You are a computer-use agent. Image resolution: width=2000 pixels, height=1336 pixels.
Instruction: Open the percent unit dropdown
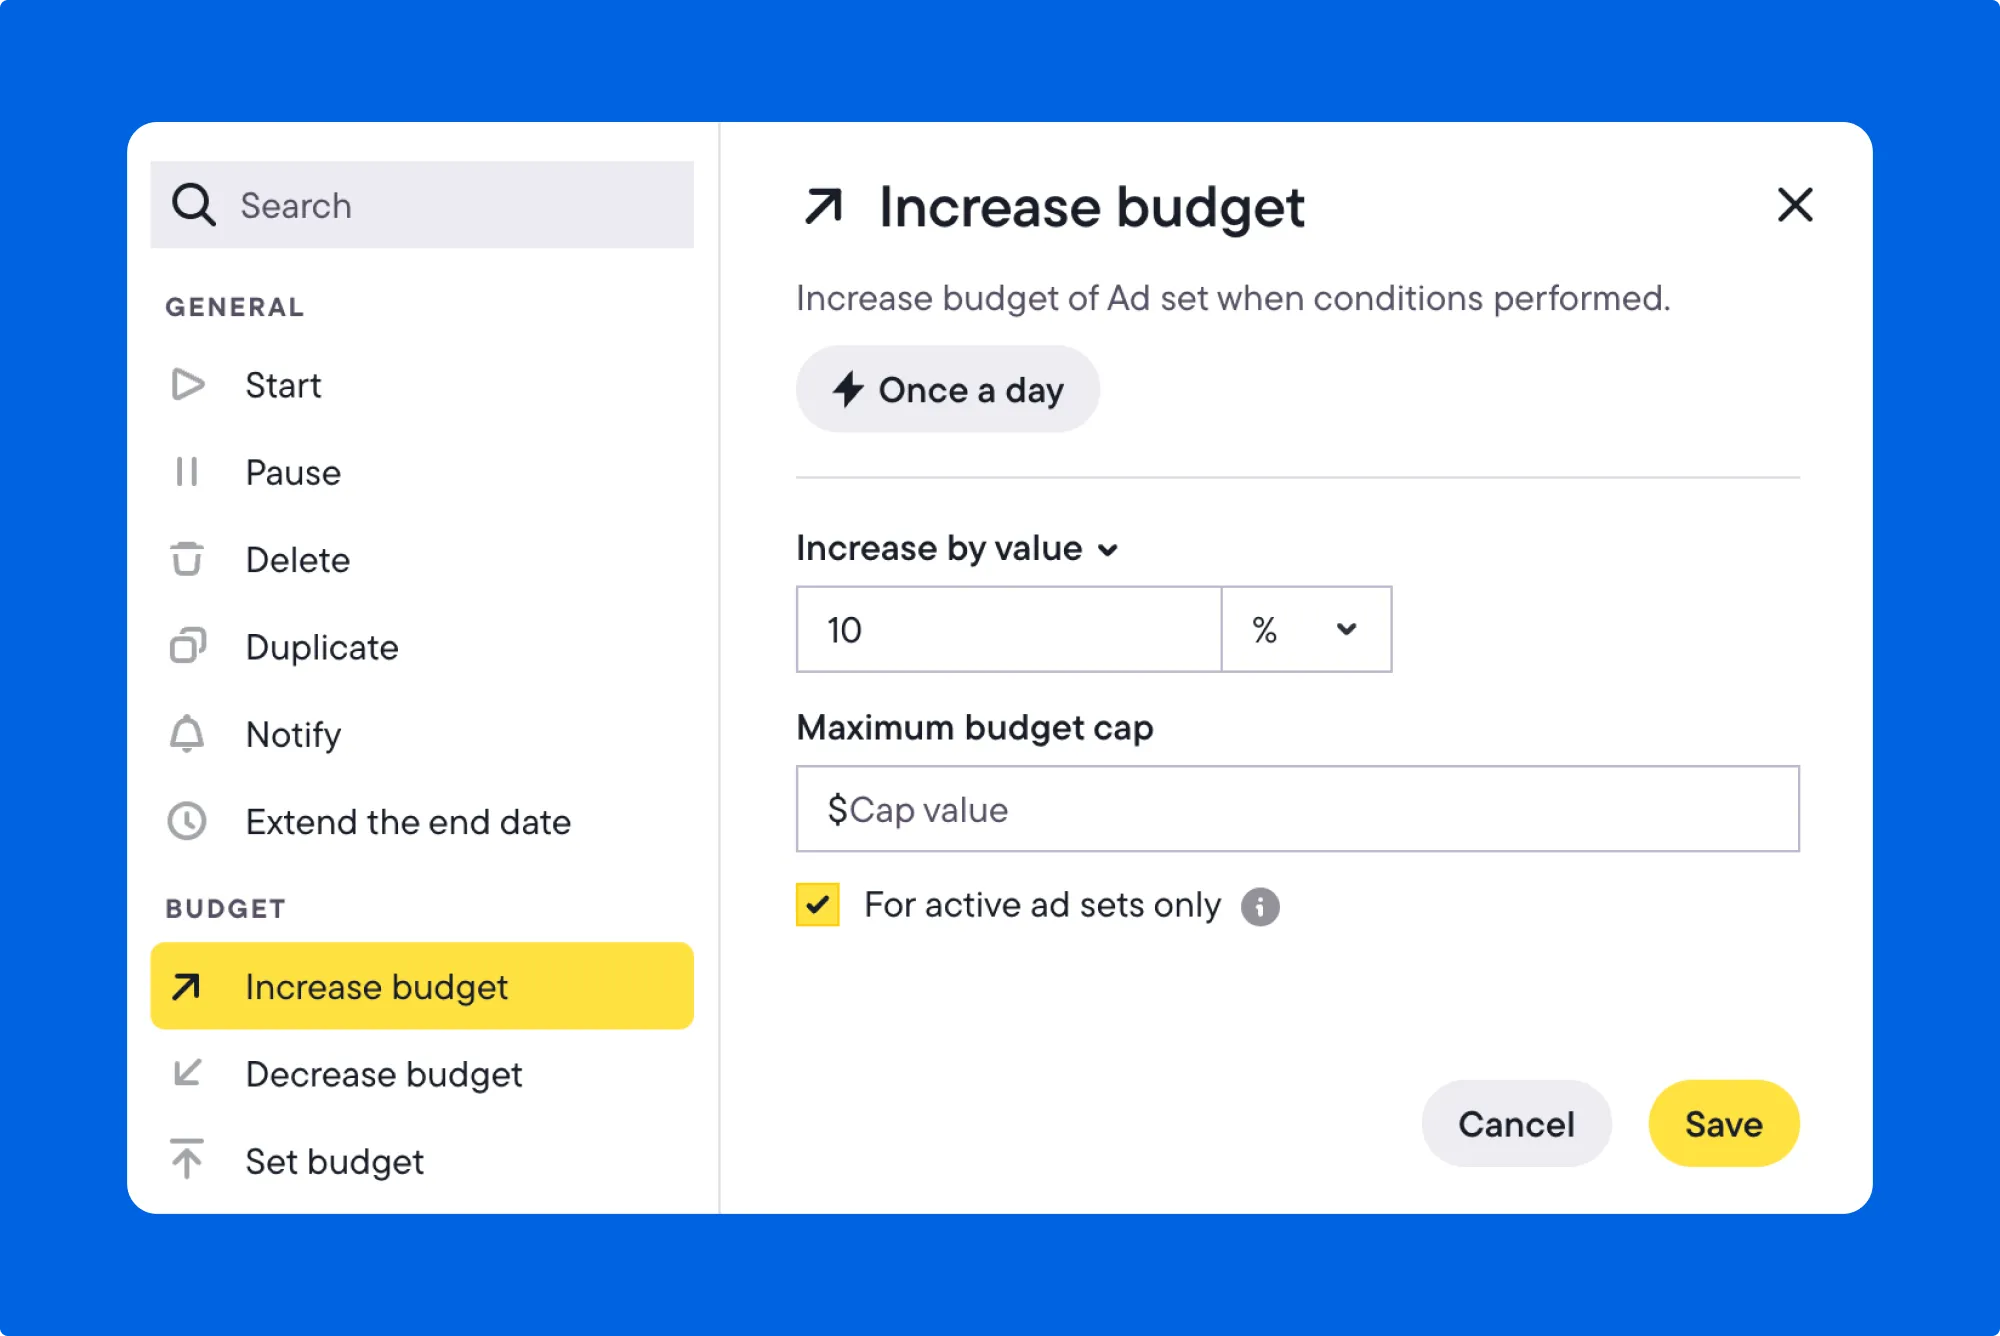(1306, 629)
